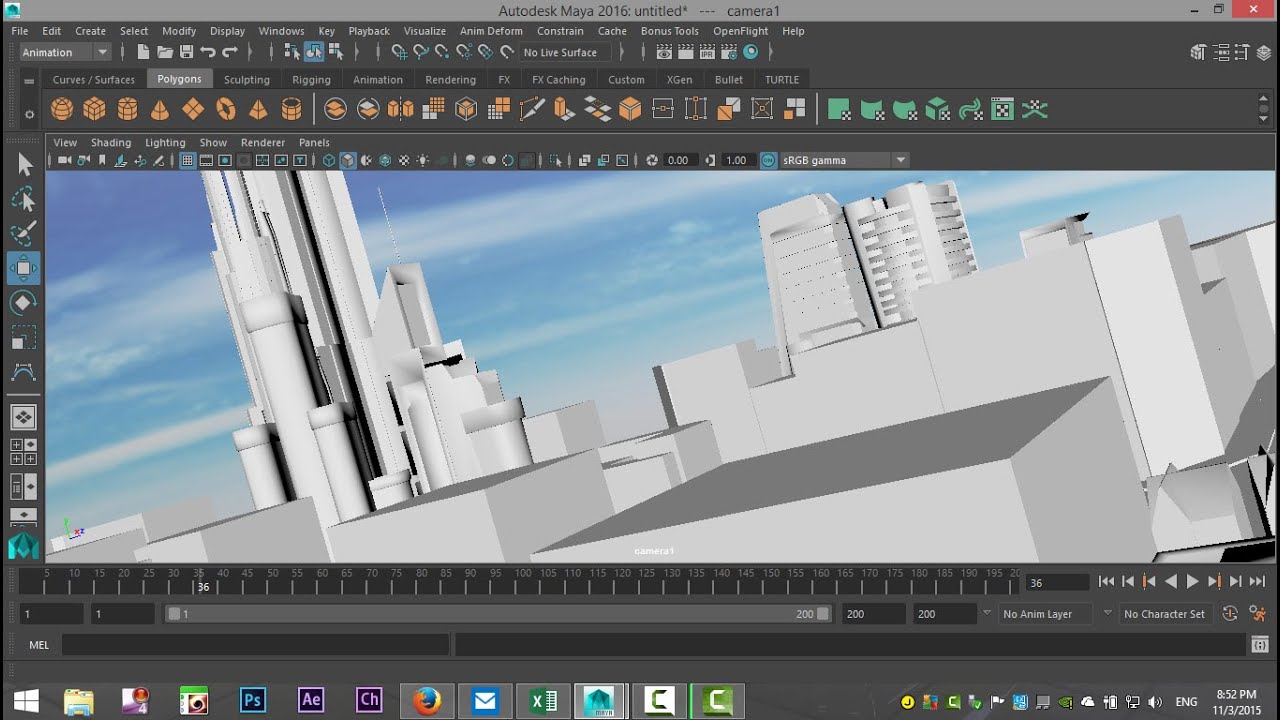Choose the Lasso select tool
Viewport: 1280px width, 720px height.
24,200
